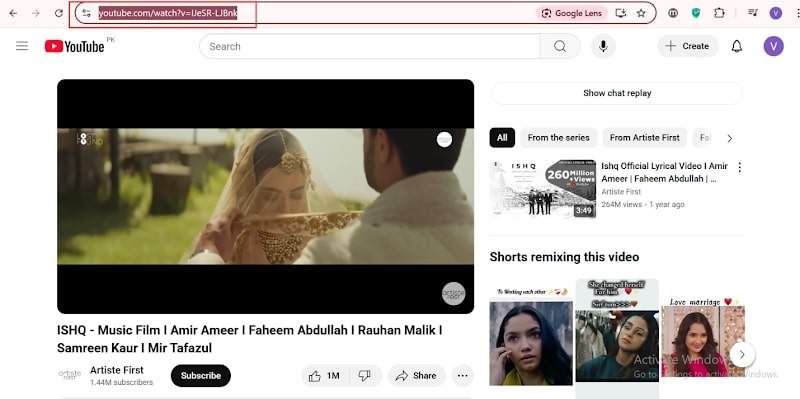Subscribe to Artiste First channel
This screenshot has width=800, height=399.
(x=201, y=376)
